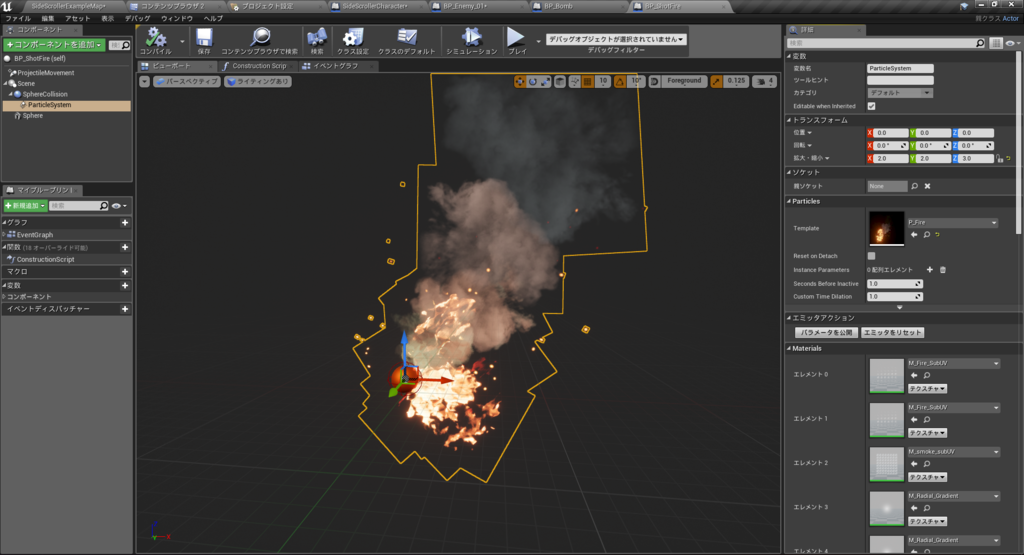Toggle Reset on Detach checkbox
The image size is (1024, 555).
(871, 256)
